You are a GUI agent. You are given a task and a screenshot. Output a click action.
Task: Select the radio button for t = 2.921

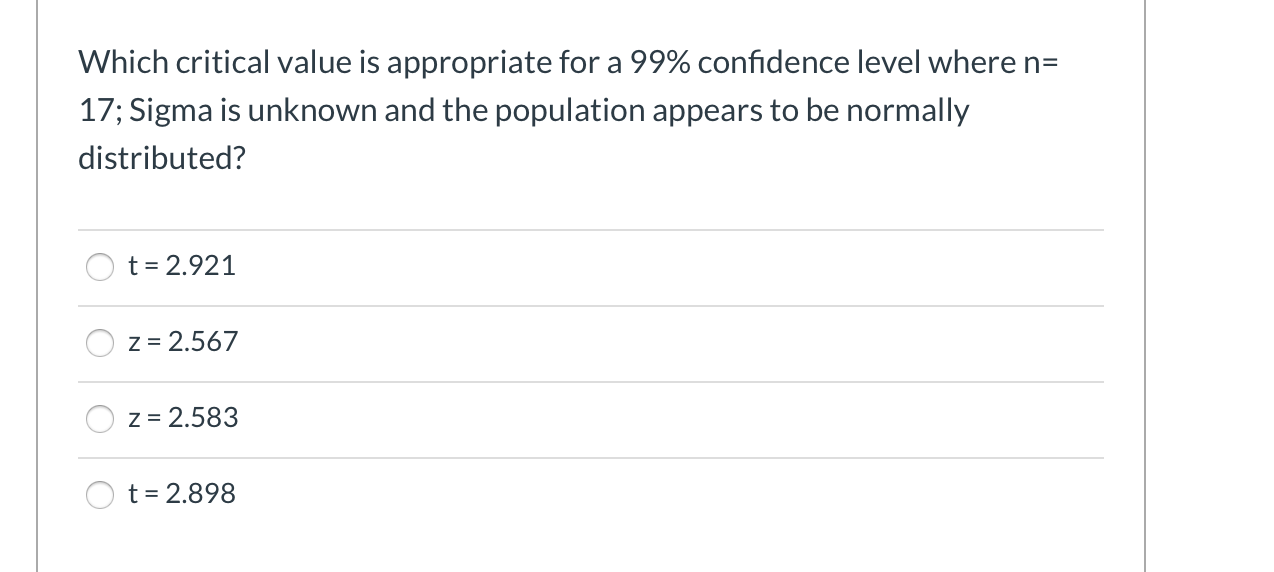point(100,267)
